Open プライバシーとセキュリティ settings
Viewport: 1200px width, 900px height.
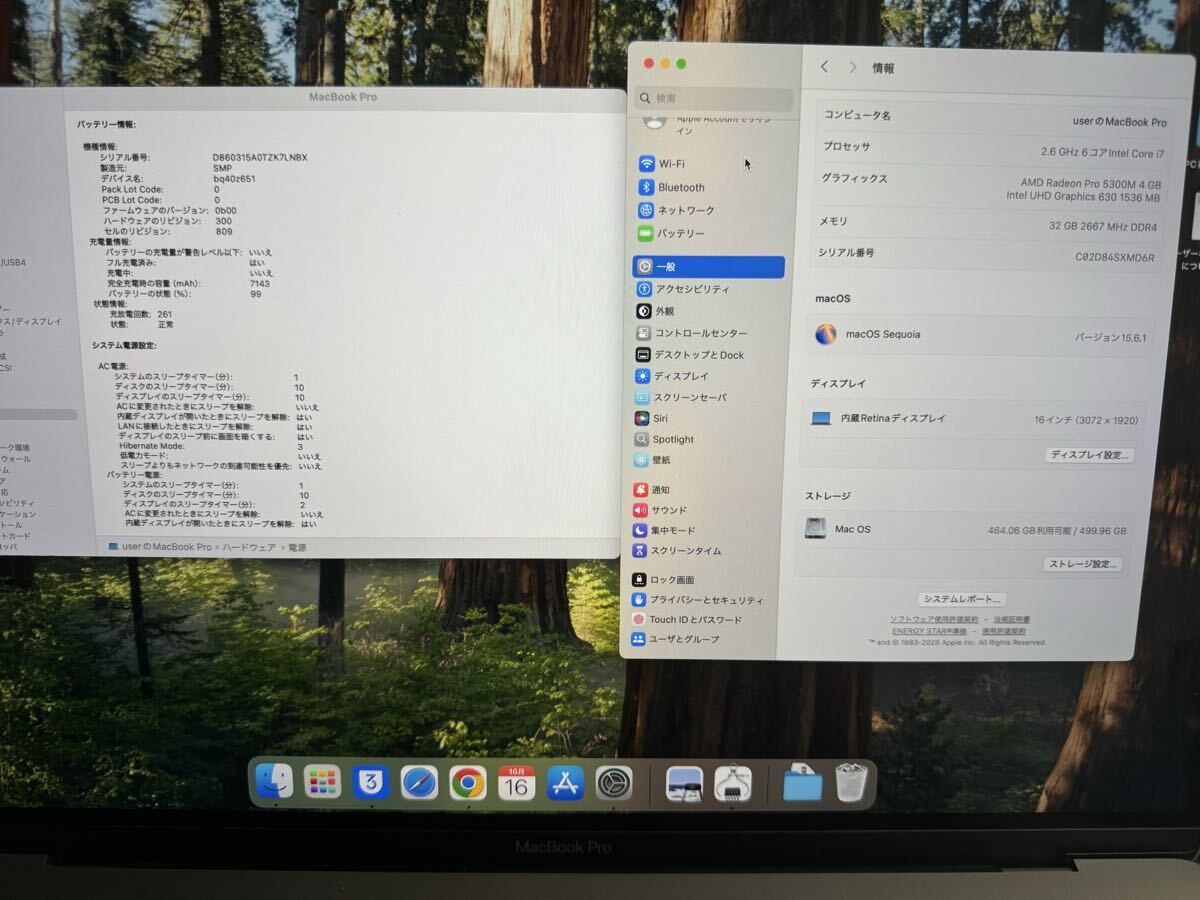click(698, 600)
